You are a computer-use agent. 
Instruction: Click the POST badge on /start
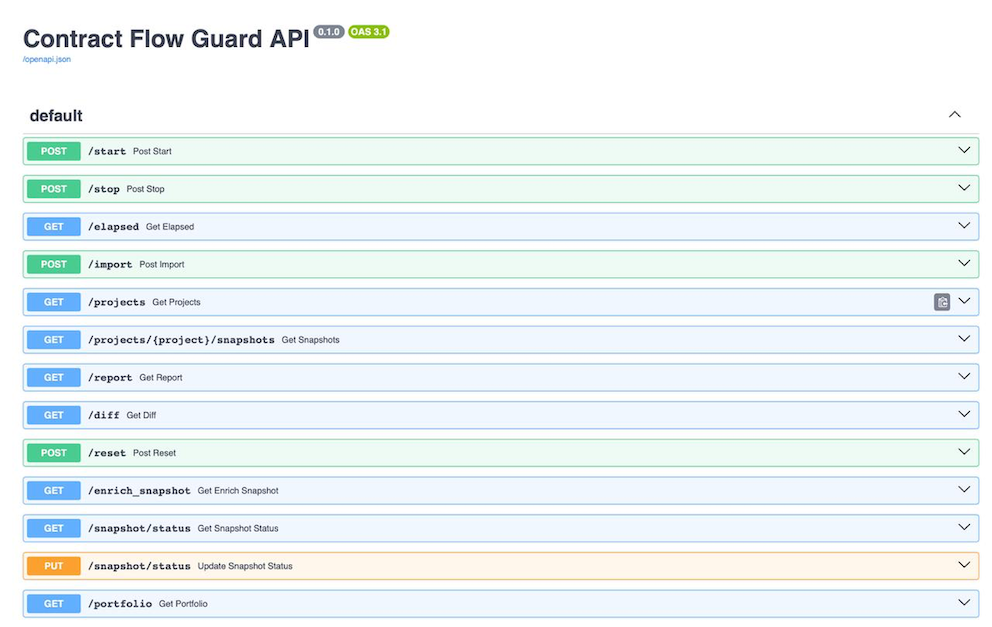click(x=53, y=150)
